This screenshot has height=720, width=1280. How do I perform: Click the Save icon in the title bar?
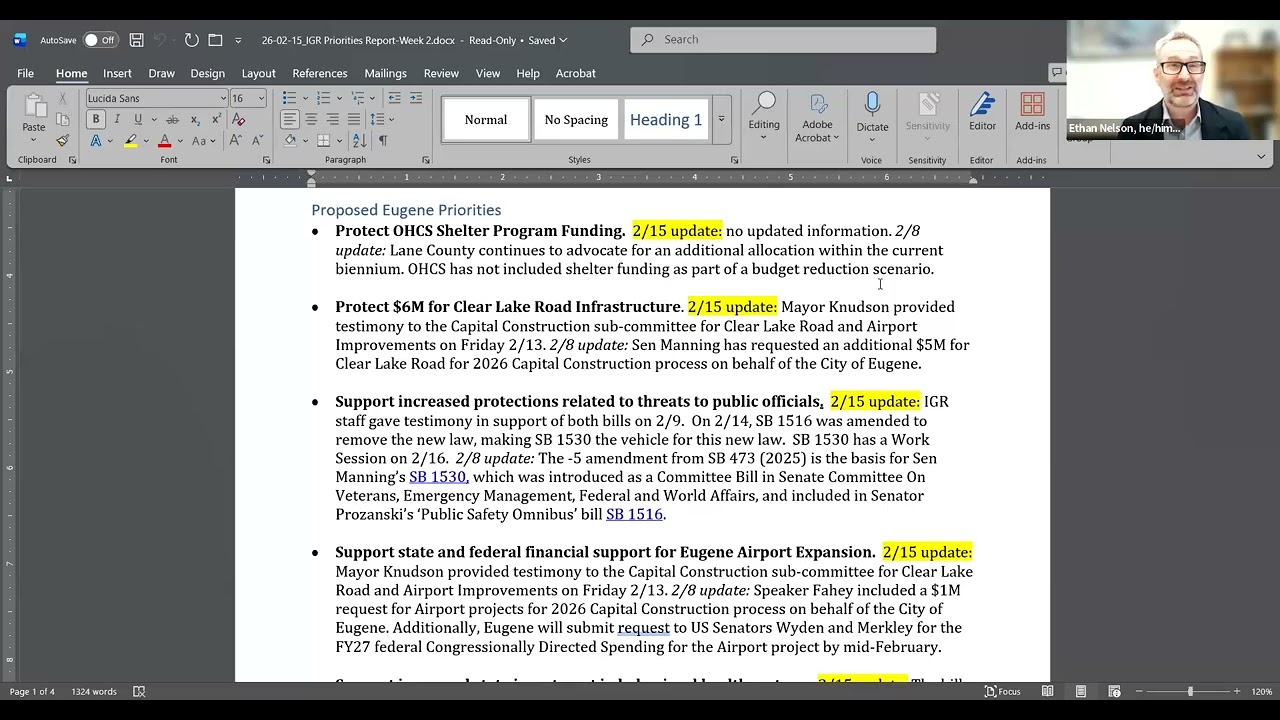137,40
